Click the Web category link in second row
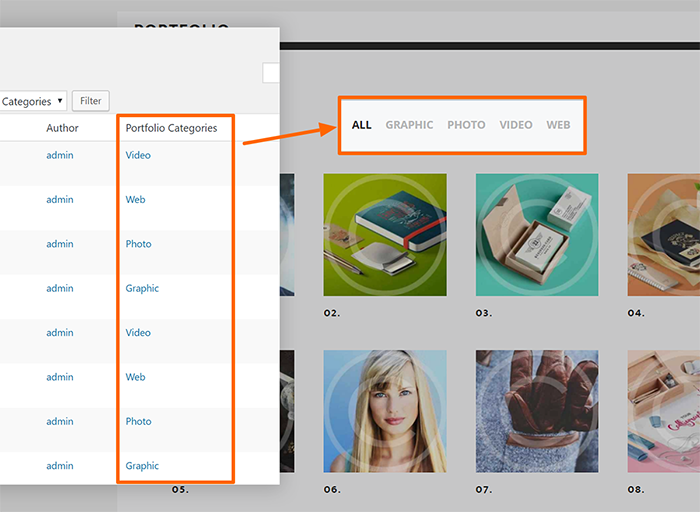 pos(135,200)
